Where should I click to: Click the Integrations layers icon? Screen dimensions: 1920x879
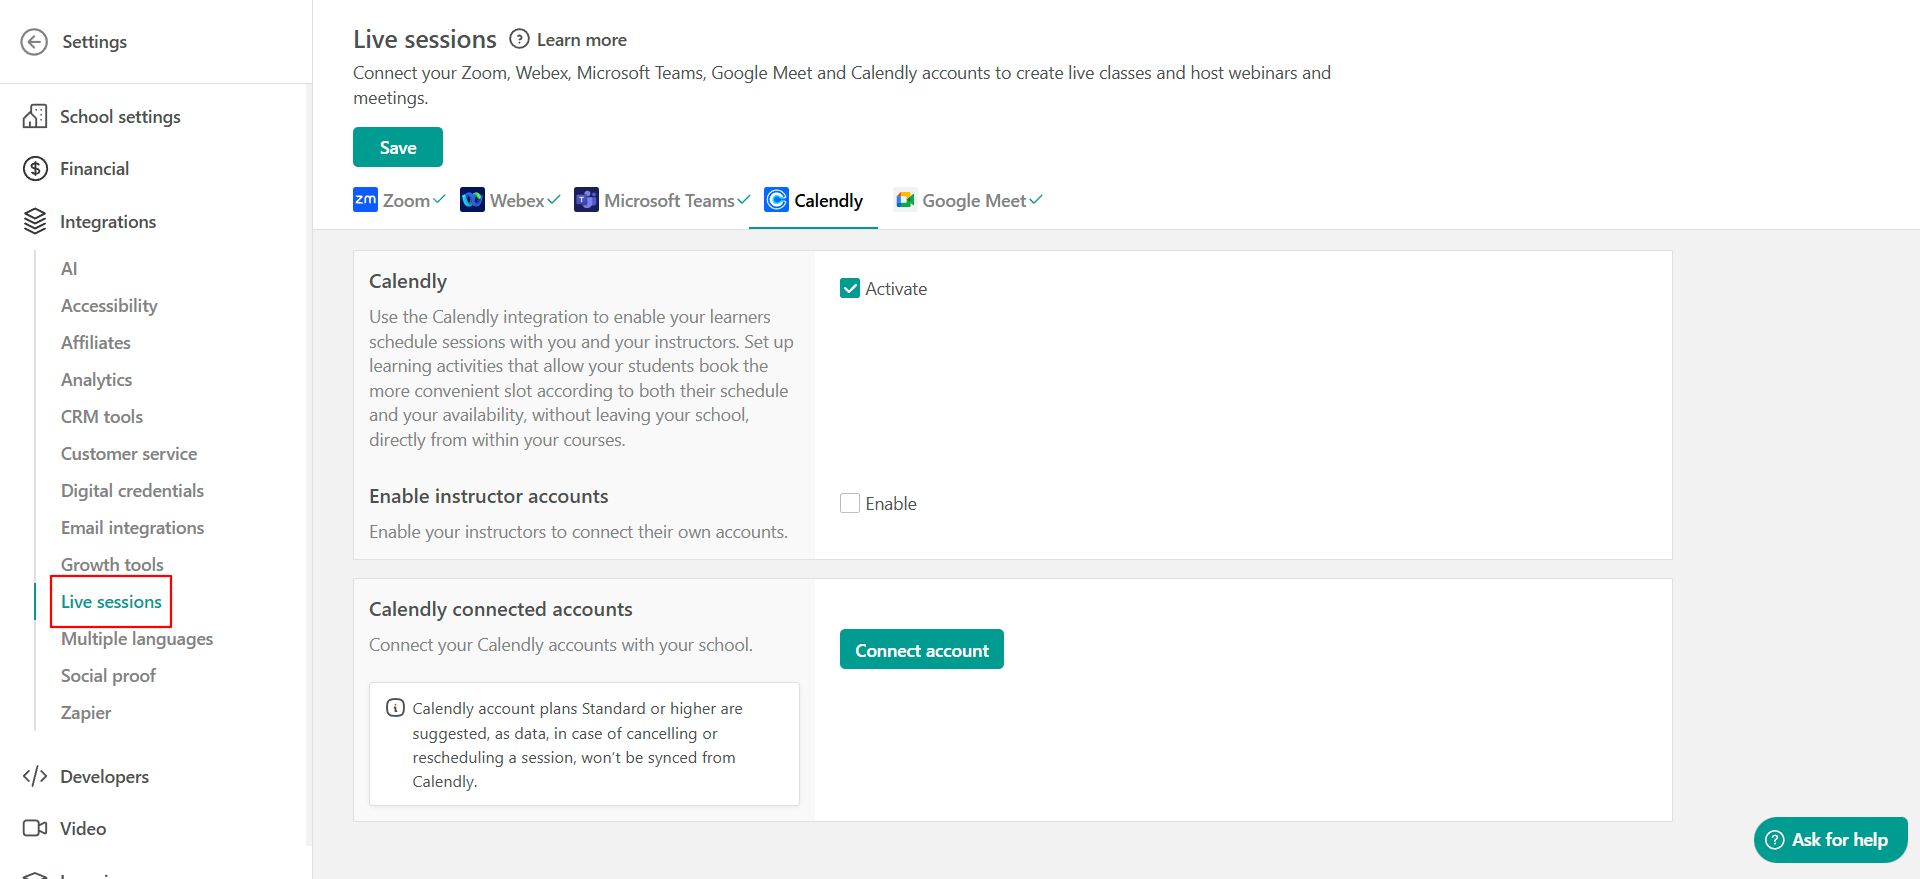(x=35, y=221)
